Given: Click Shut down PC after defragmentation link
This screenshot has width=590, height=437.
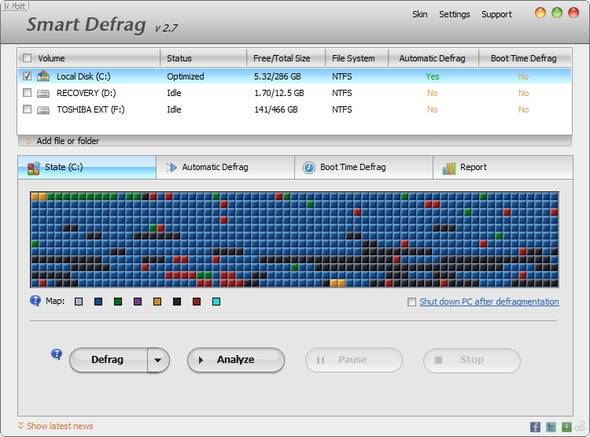Looking at the screenshot, I should [x=489, y=302].
